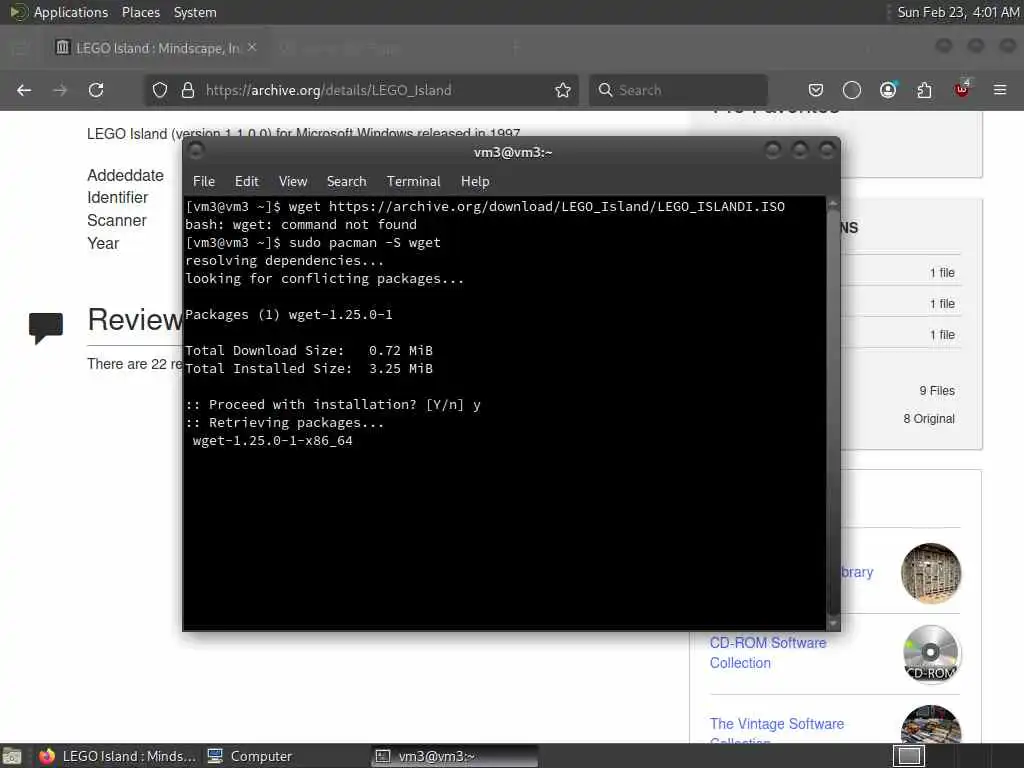This screenshot has height=768, width=1024.
Task: Click the 'Addeddate' metadata label
Action: click(x=125, y=176)
